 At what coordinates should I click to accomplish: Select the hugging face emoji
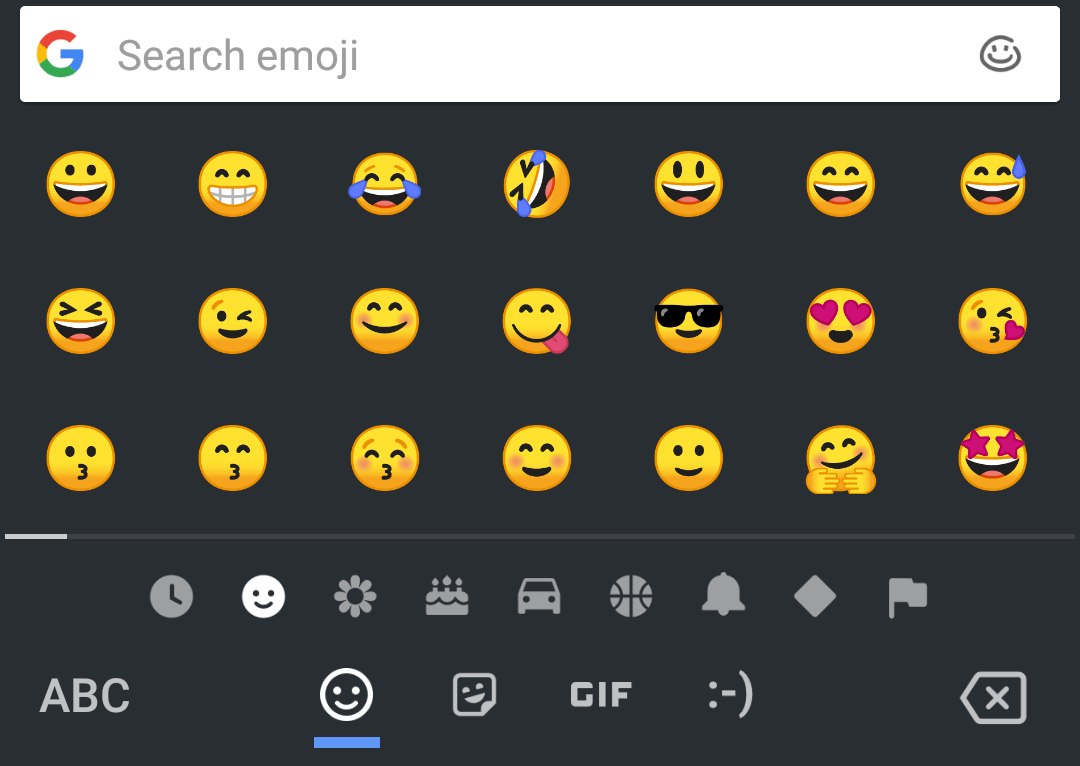coord(840,459)
